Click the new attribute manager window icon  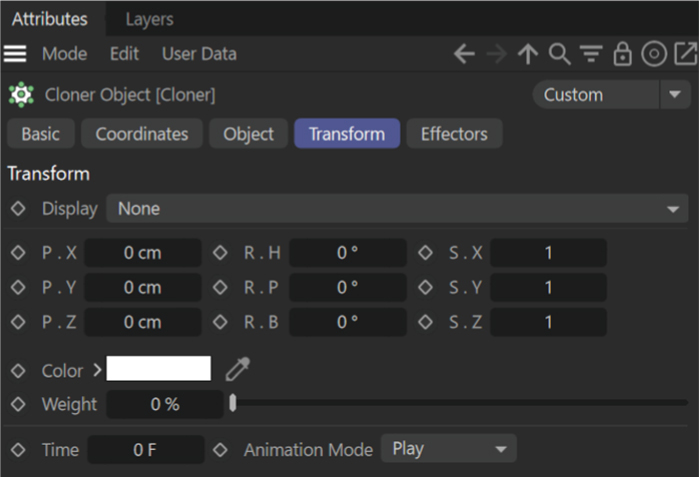pyautogui.click(x=686, y=55)
